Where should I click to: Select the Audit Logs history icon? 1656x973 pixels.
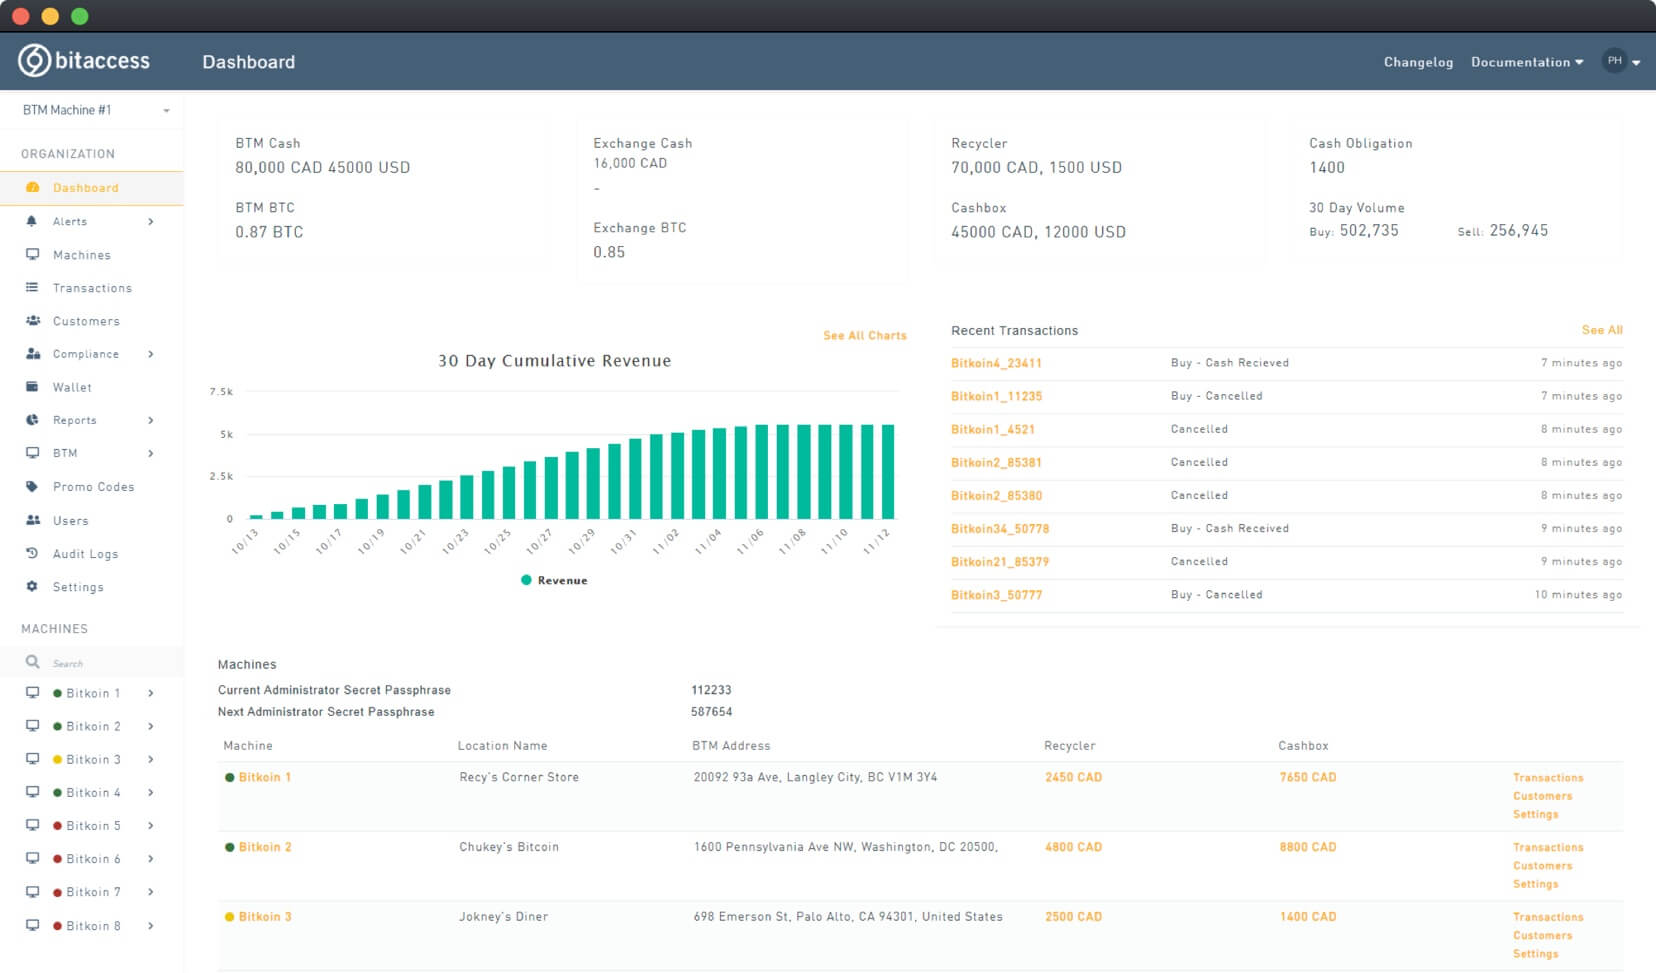click(x=32, y=553)
